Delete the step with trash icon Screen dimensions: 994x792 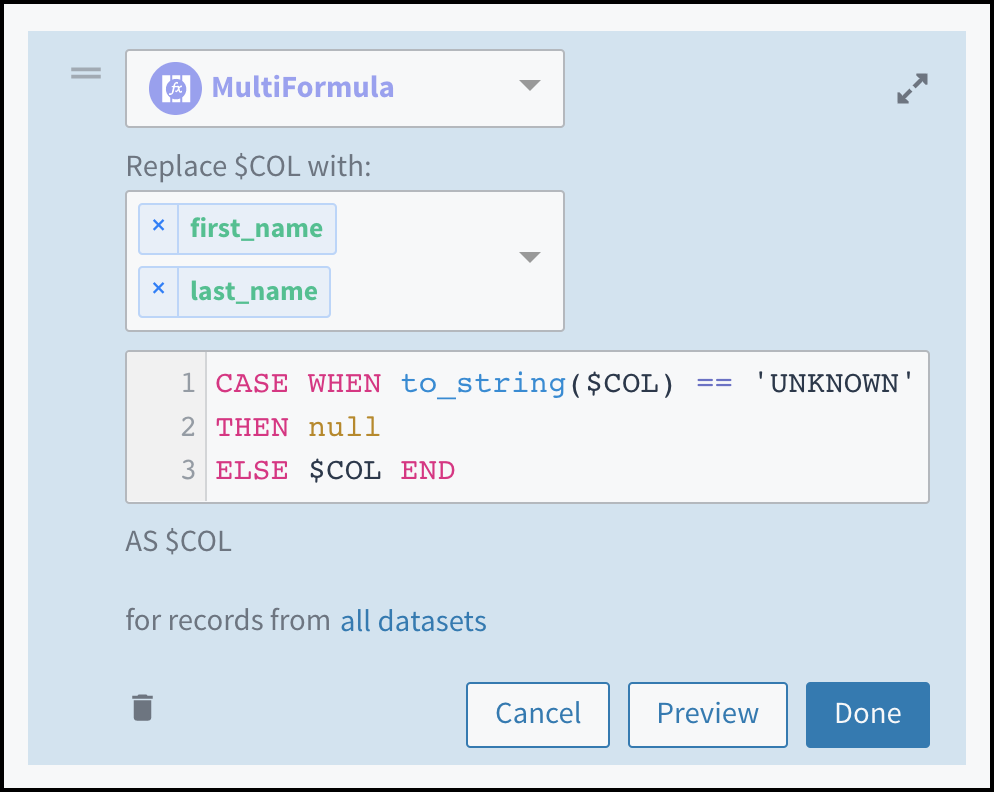[143, 708]
